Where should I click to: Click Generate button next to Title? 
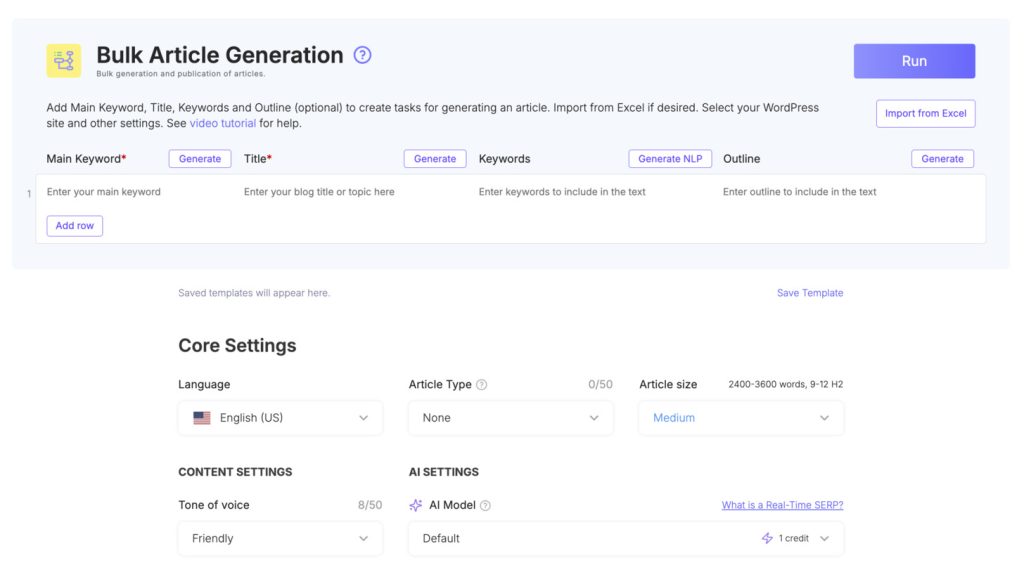point(435,159)
